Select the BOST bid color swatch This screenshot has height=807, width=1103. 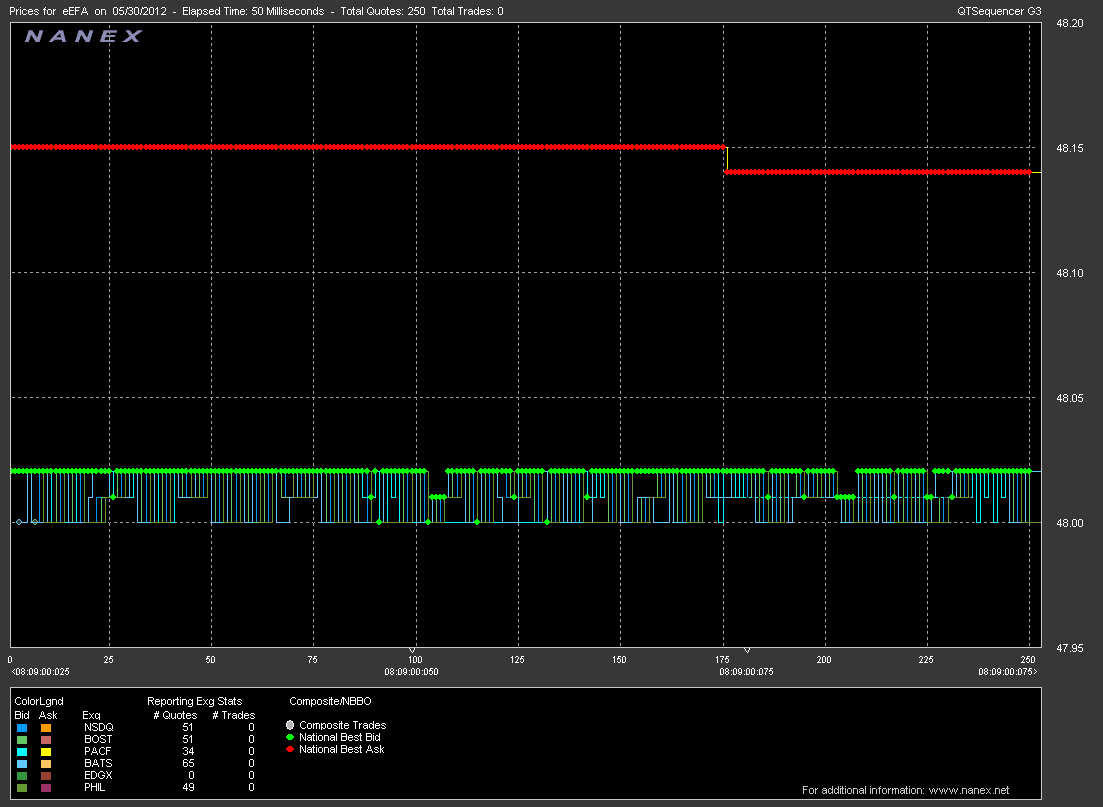coord(22,739)
